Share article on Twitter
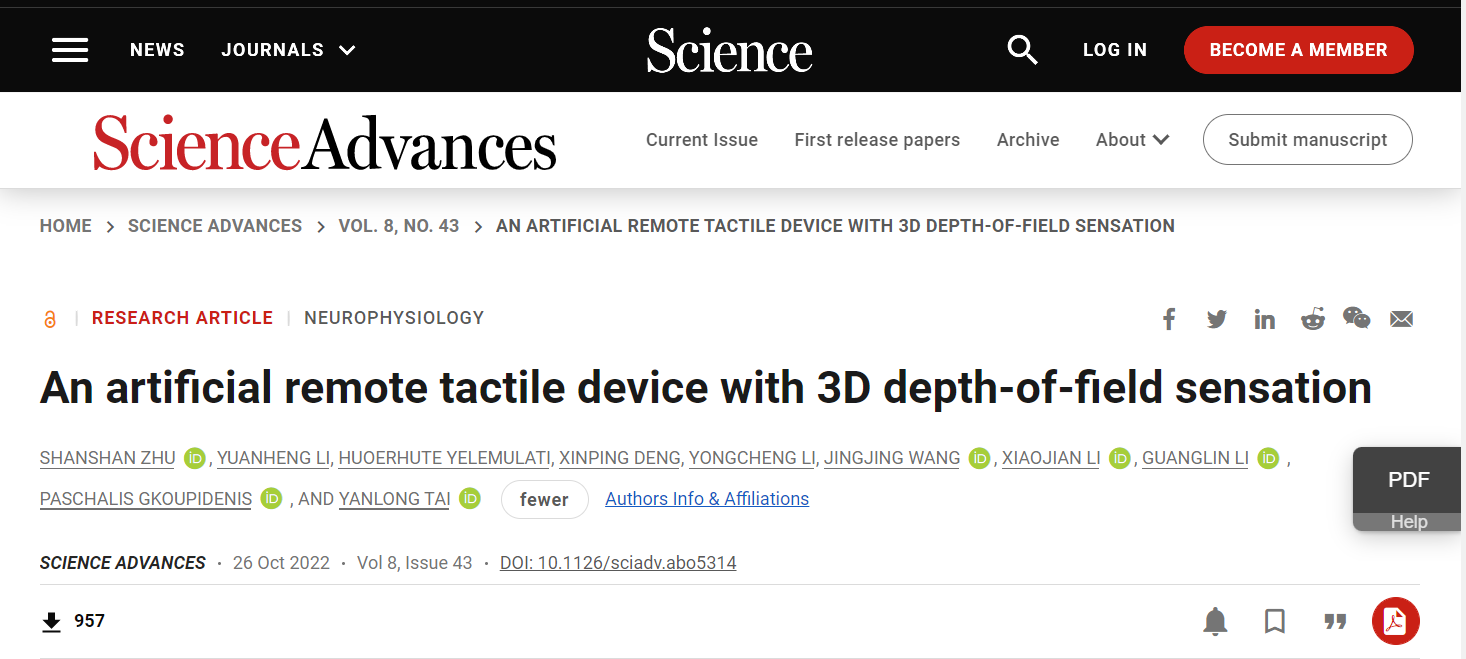Viewport: 1466px width, 659px height. pyautogui.click(x=1216, y=319)
